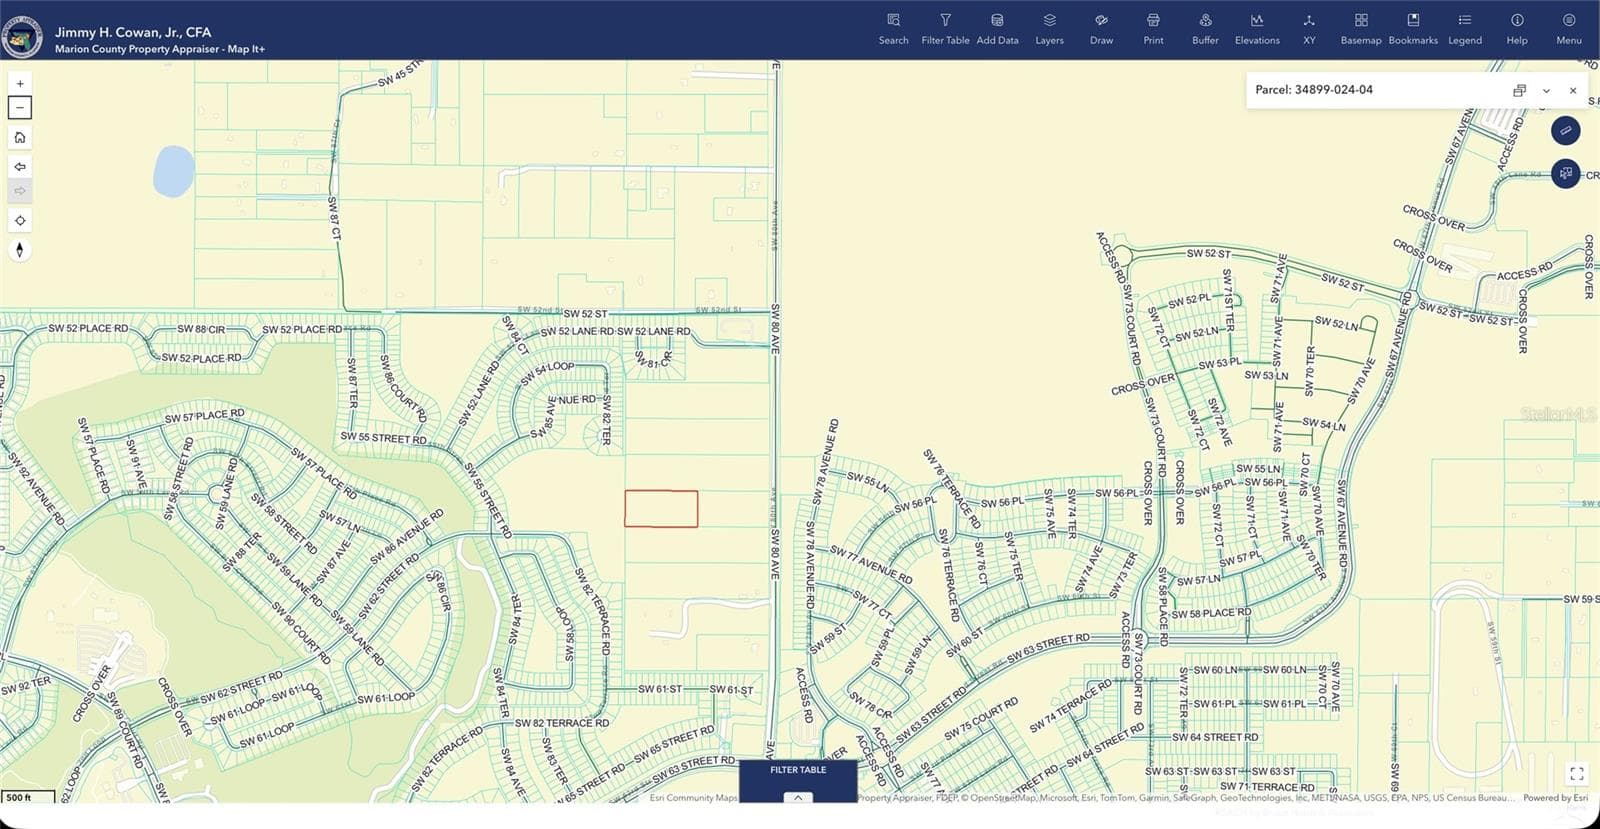The height and width of the screenshot is (829, 1600).
Task: Show the map Legend
Action: tap(1465, 29)
